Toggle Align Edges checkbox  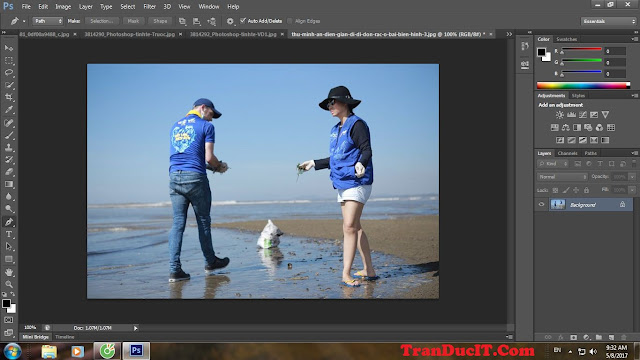click(x=290, y=21)
